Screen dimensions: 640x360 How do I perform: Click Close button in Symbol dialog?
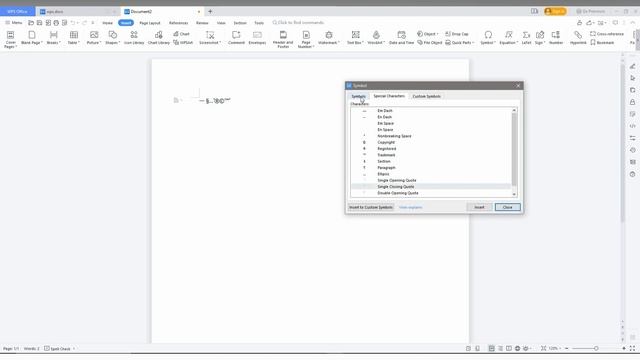507,207
